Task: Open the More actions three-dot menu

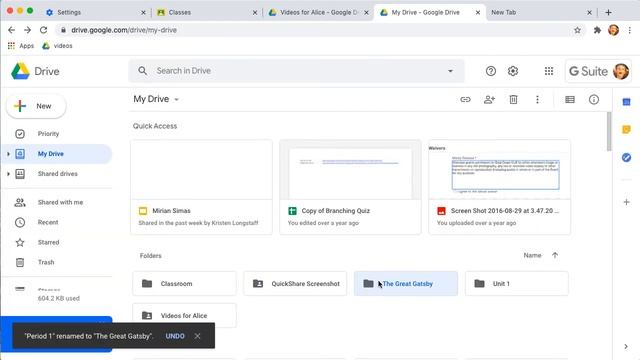Action: point(537,100)
